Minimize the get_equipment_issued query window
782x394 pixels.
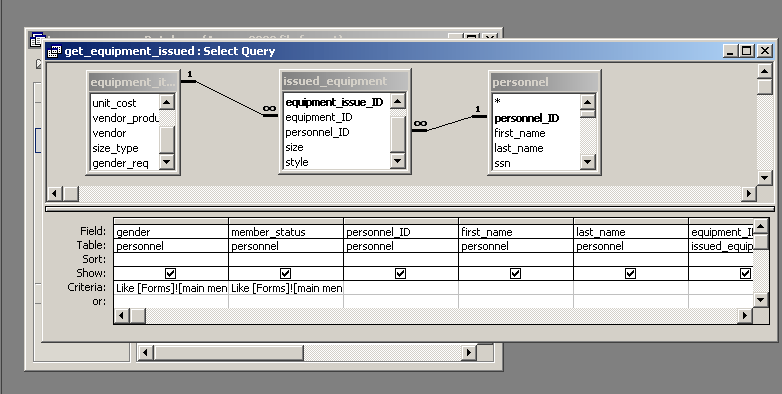click(x=731, y=51)
